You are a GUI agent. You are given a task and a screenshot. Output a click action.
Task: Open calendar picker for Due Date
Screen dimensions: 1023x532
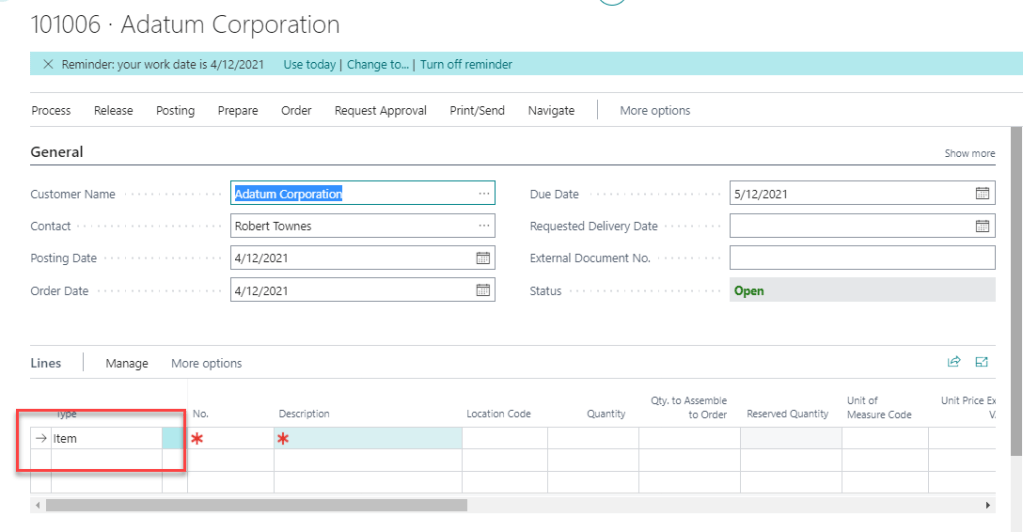pyautogui.click(x=982, y=194)
